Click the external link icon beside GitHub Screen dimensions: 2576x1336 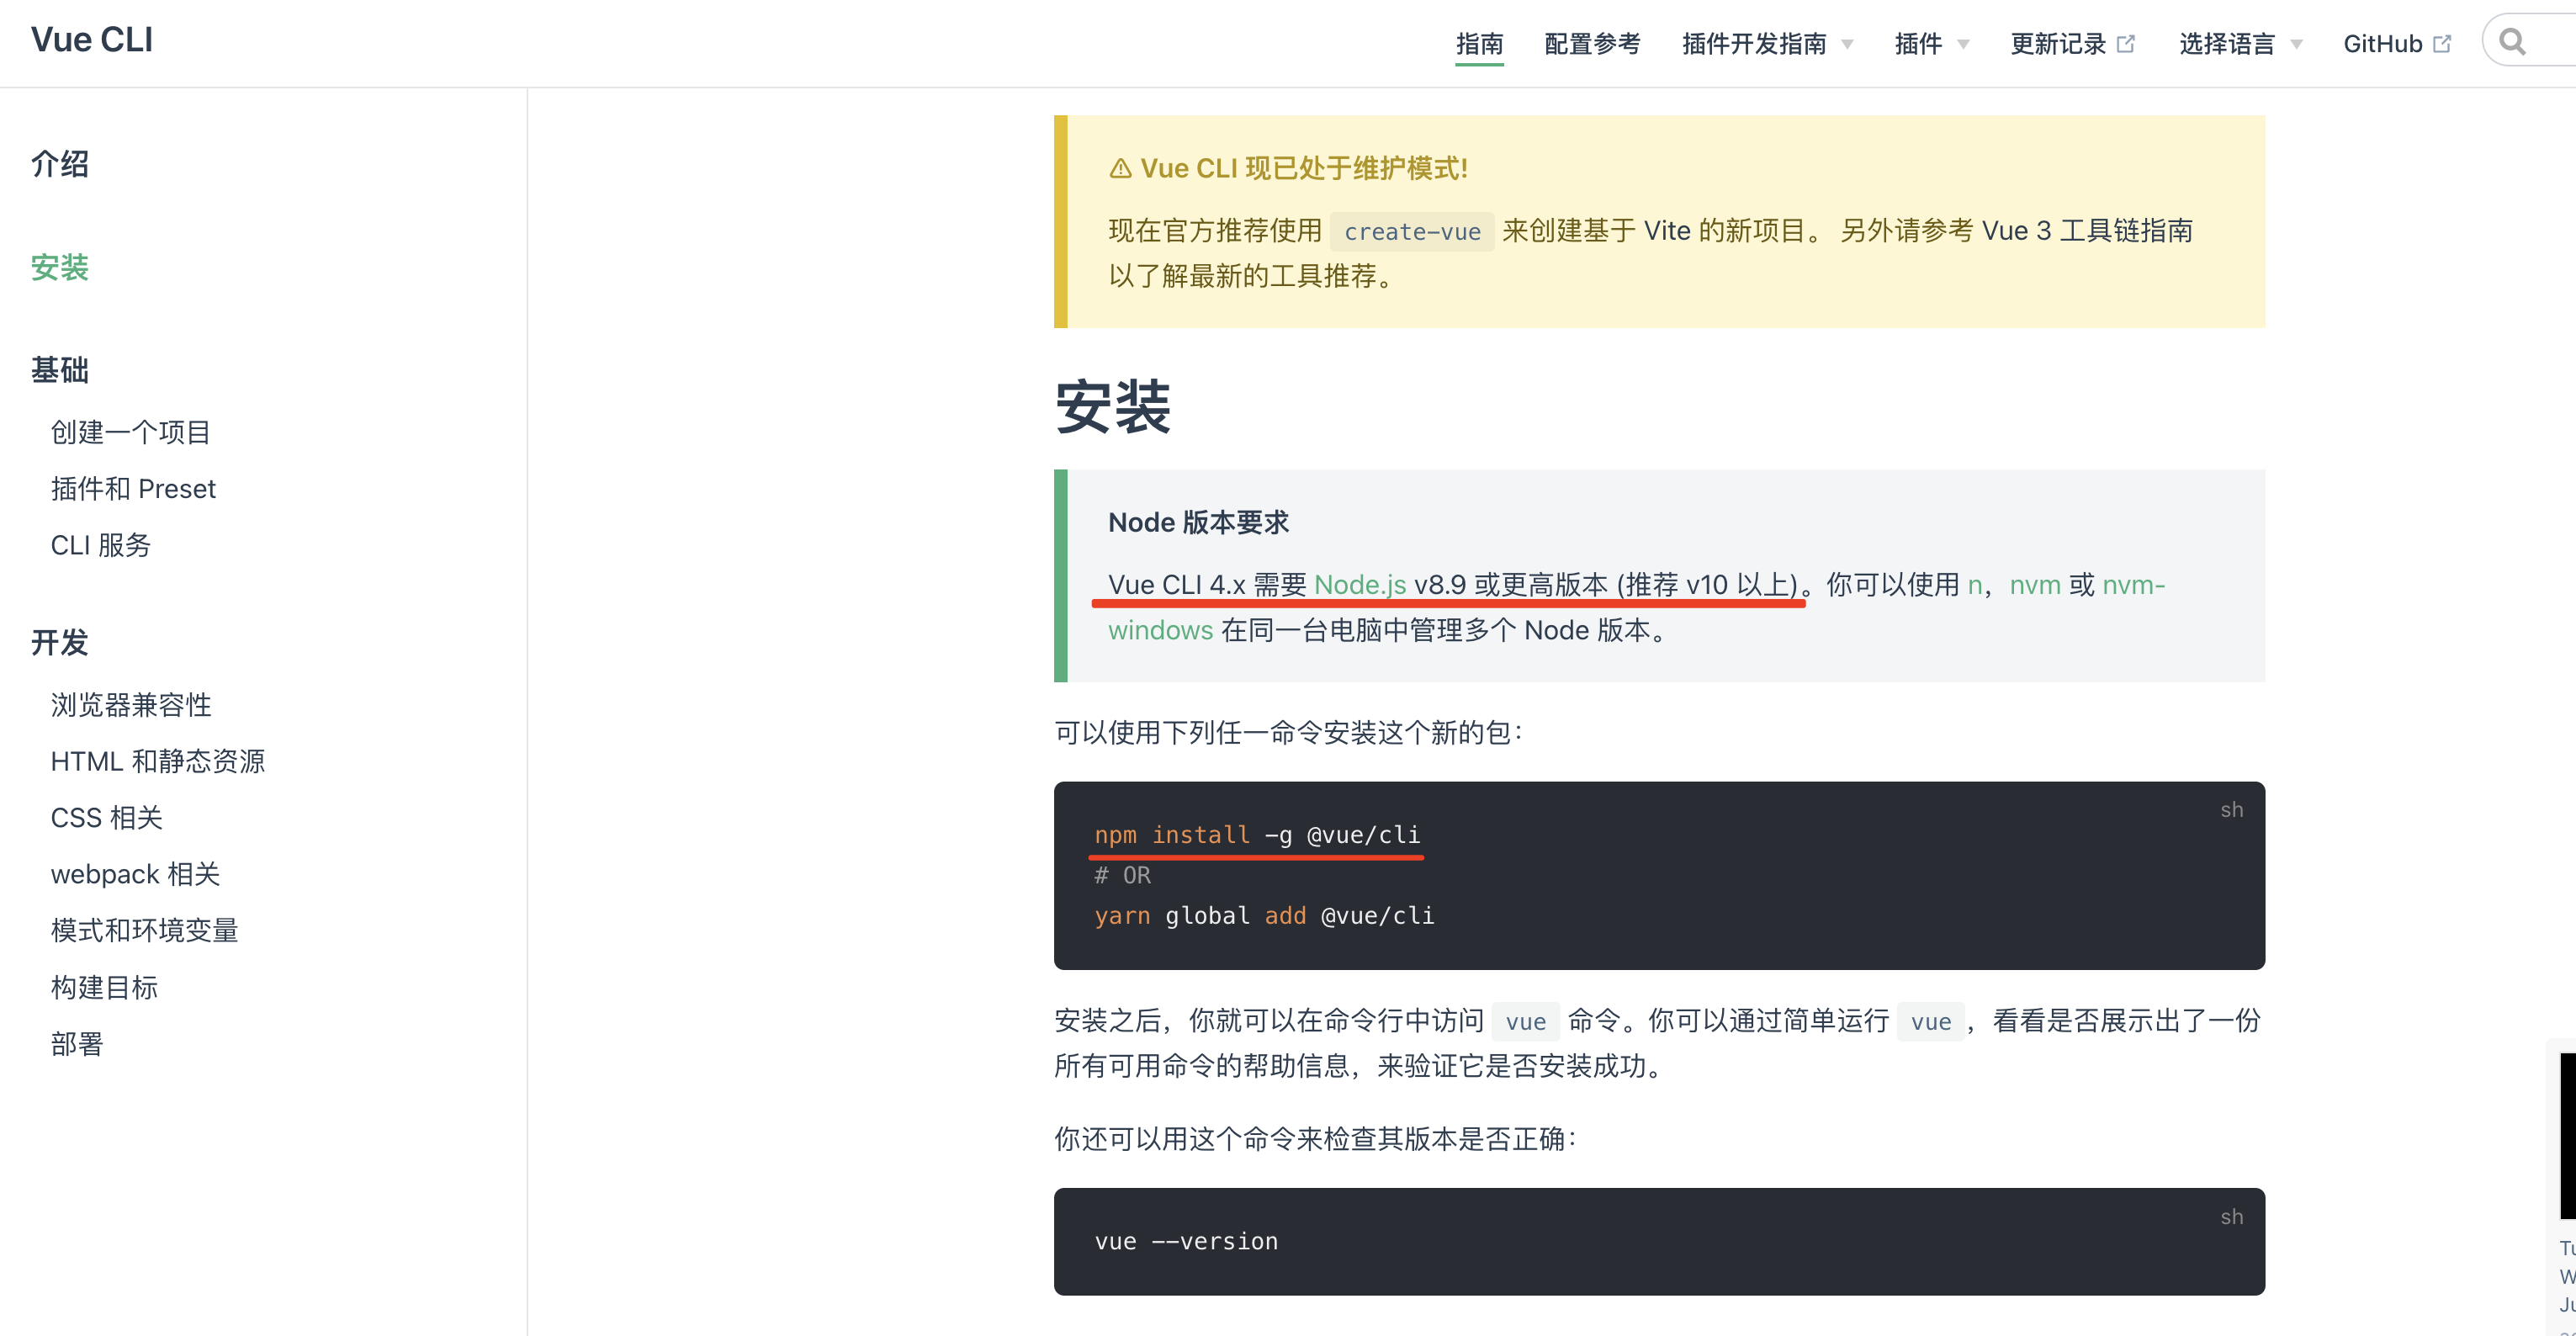(2442, 44)
